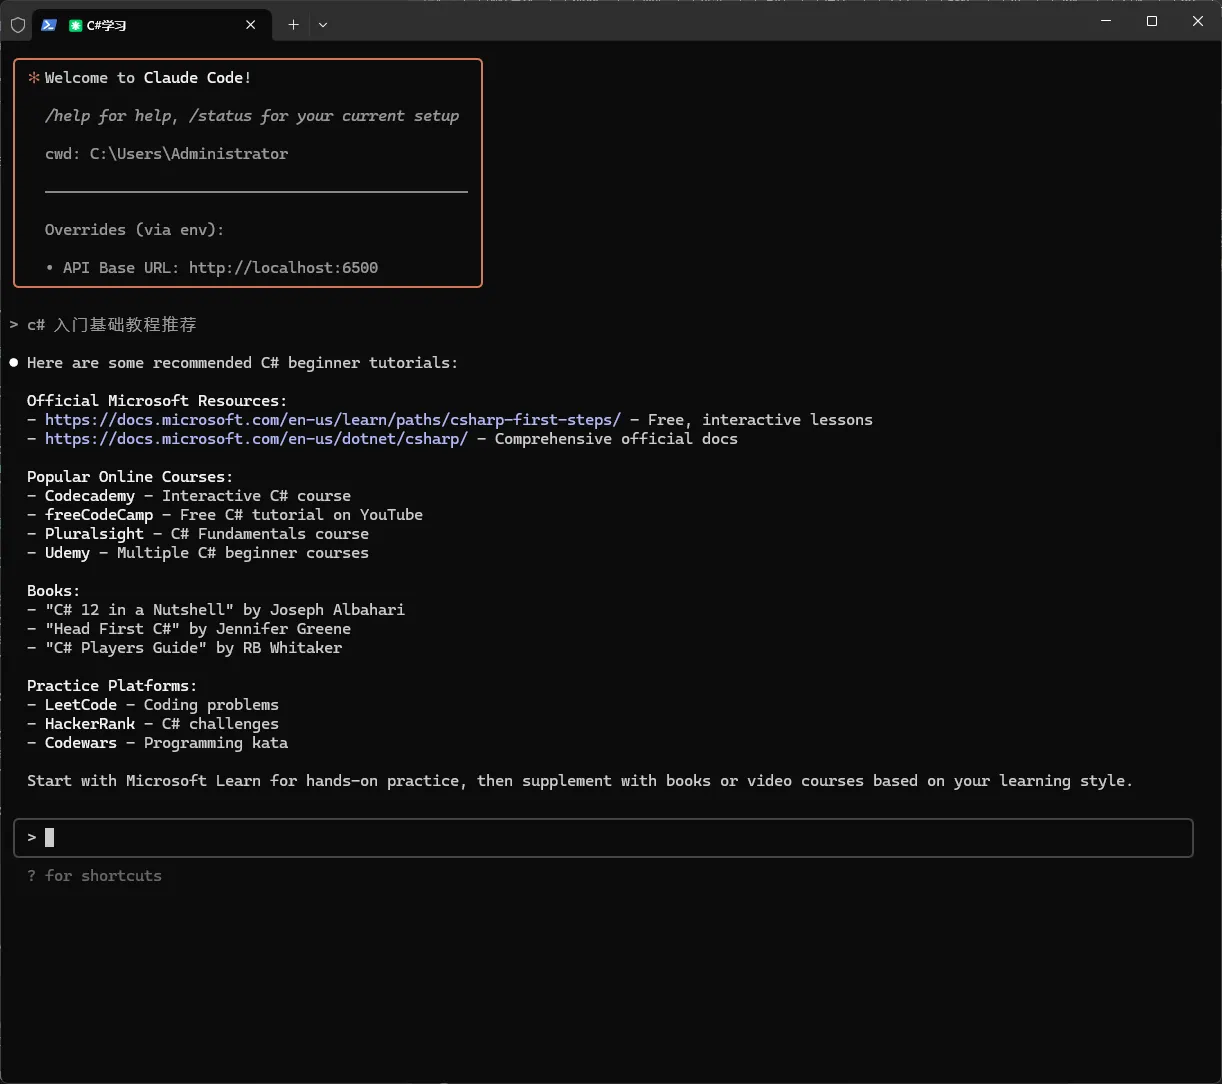Image resolution: width=1222 pixels, height=1084 pixels.
Task: Select the C#学习 tab
Action: (x=150, y=25)
